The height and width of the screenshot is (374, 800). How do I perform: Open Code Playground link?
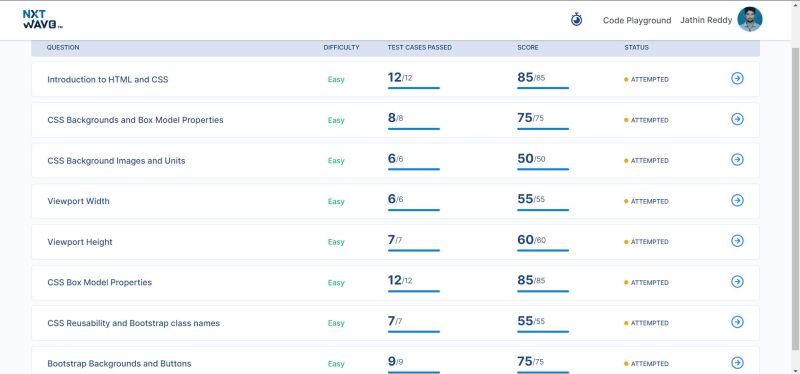[637, 20]
